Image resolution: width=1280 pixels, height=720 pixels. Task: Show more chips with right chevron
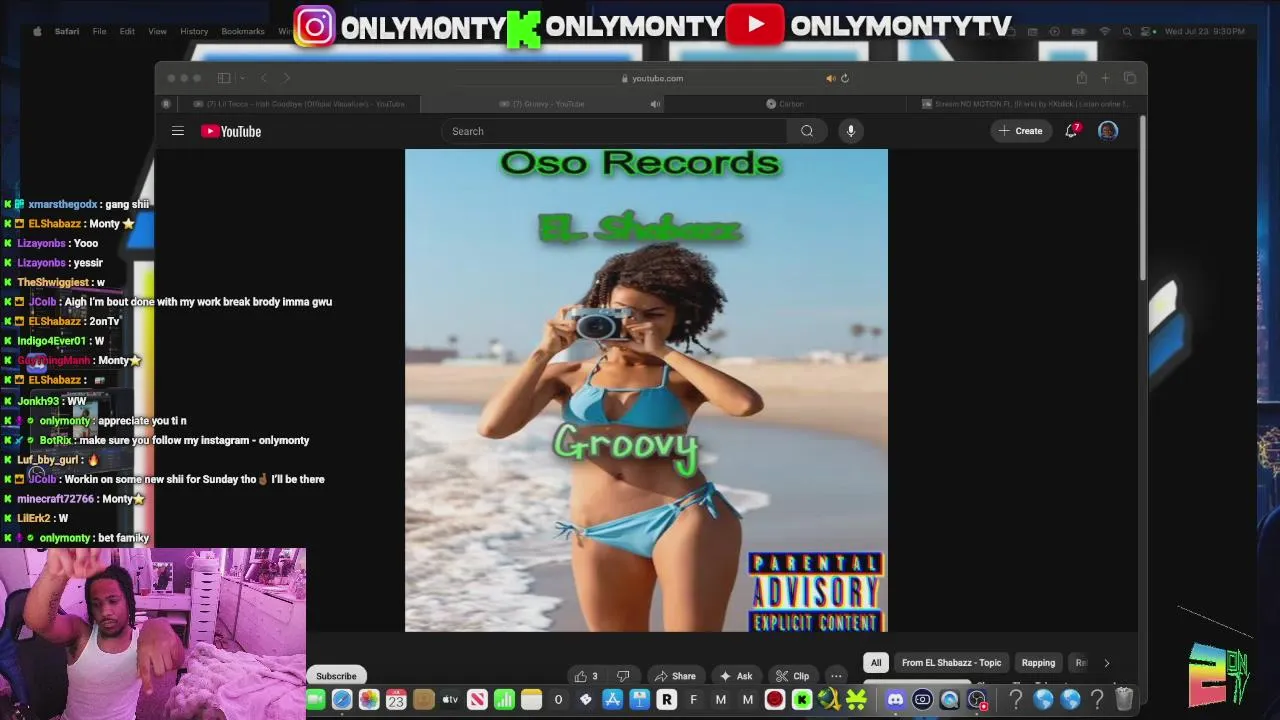[x=1106, y=663]
